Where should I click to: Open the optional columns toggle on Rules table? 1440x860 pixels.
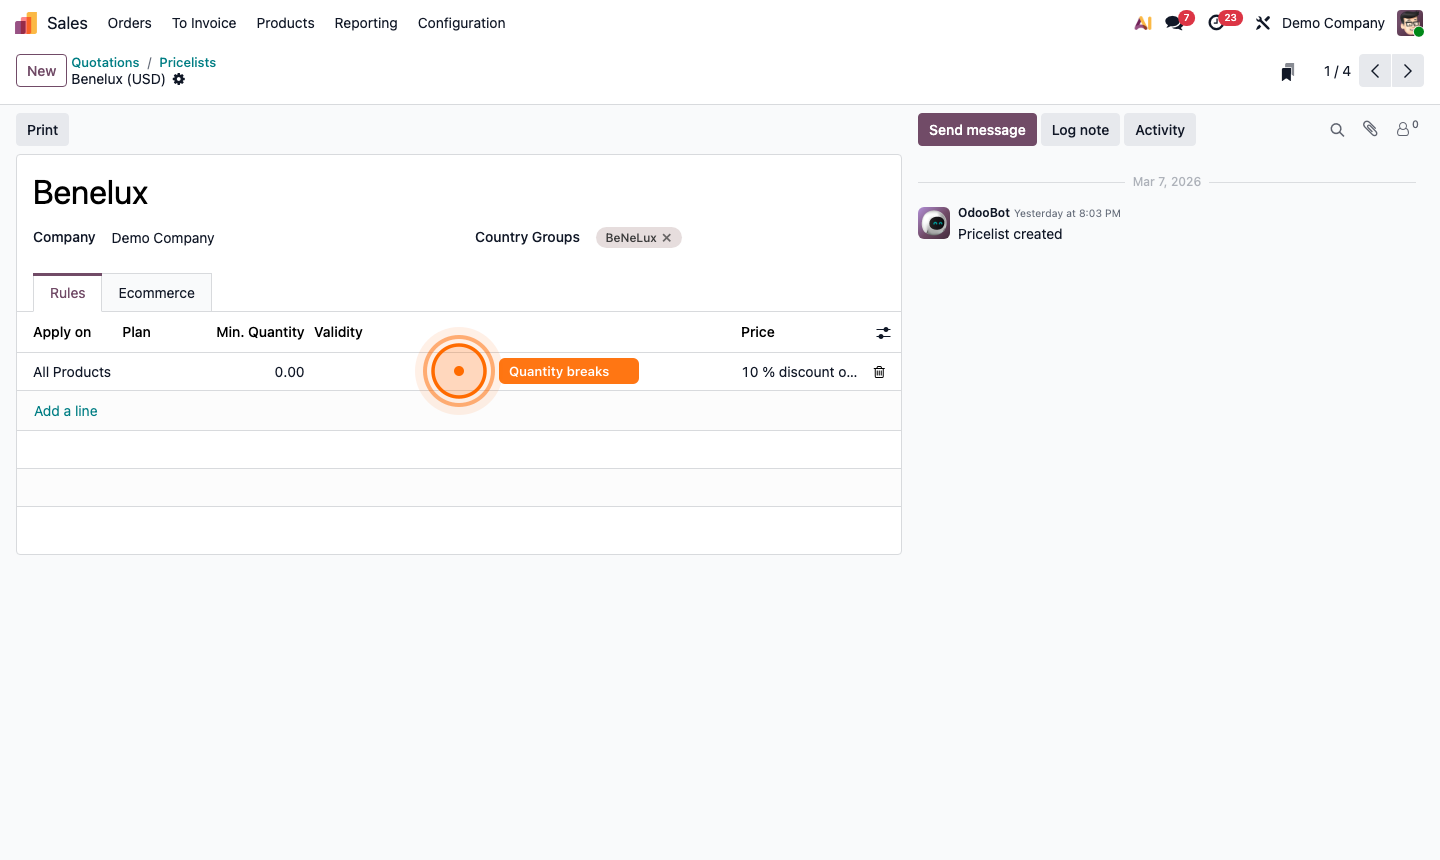883,332
